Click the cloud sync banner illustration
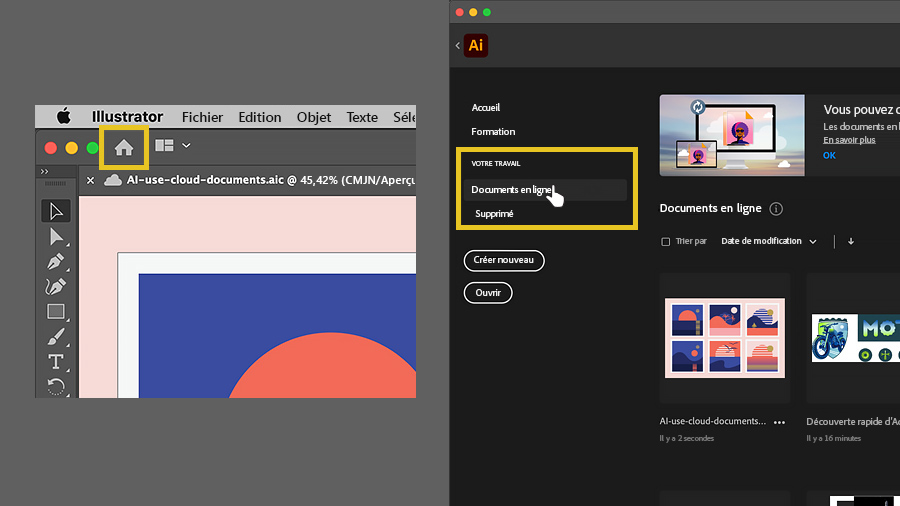This screenshot has height=506, width=900. (x=732, y=135)
